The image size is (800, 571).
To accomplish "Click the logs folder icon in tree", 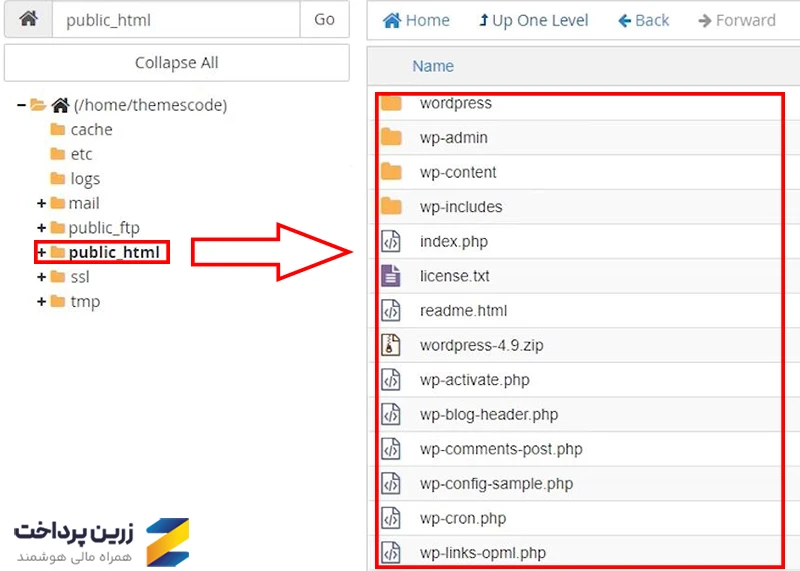I will pos(58,178).
